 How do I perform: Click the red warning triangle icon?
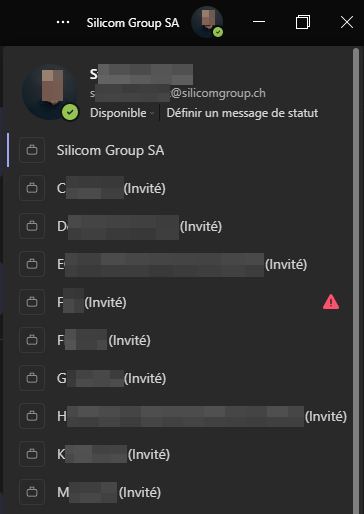click(331, 302)
